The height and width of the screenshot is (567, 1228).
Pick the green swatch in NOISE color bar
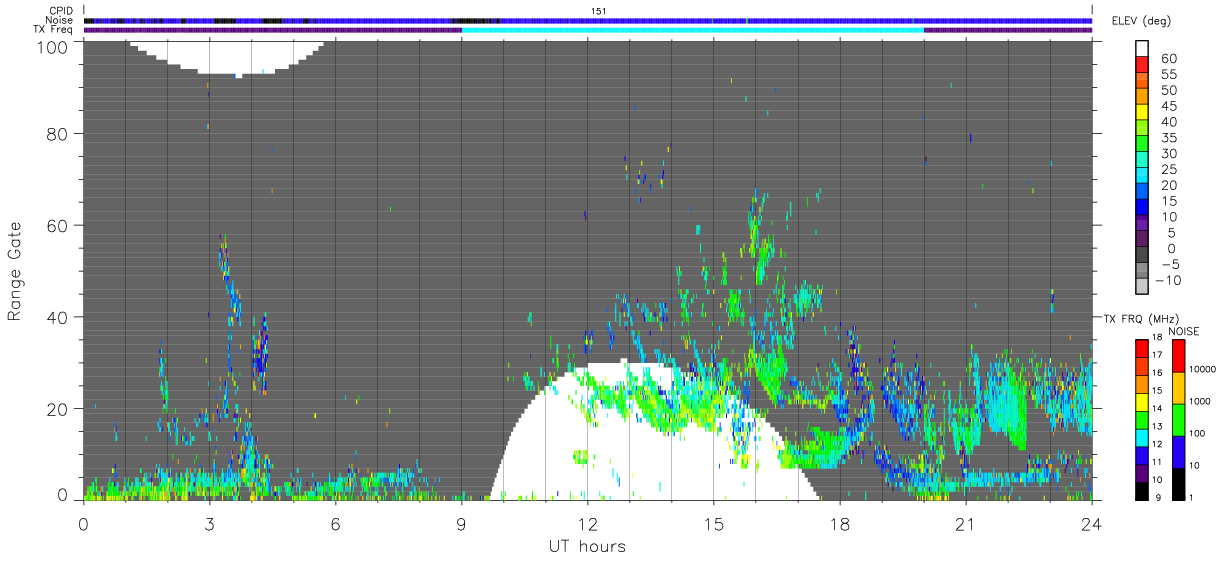point(1176,419)
